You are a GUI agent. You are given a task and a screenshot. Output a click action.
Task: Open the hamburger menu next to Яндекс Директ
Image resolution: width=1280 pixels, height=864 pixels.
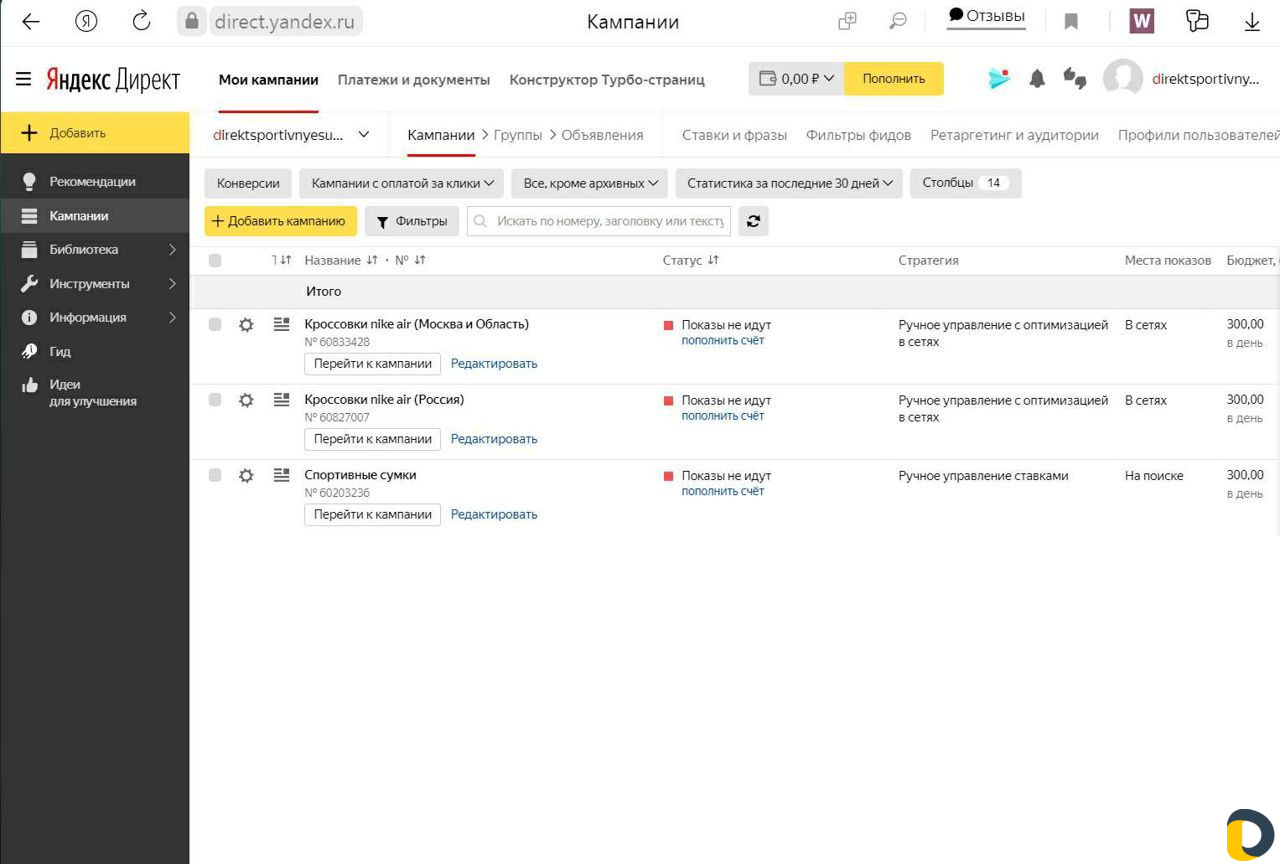coord(23,79)
